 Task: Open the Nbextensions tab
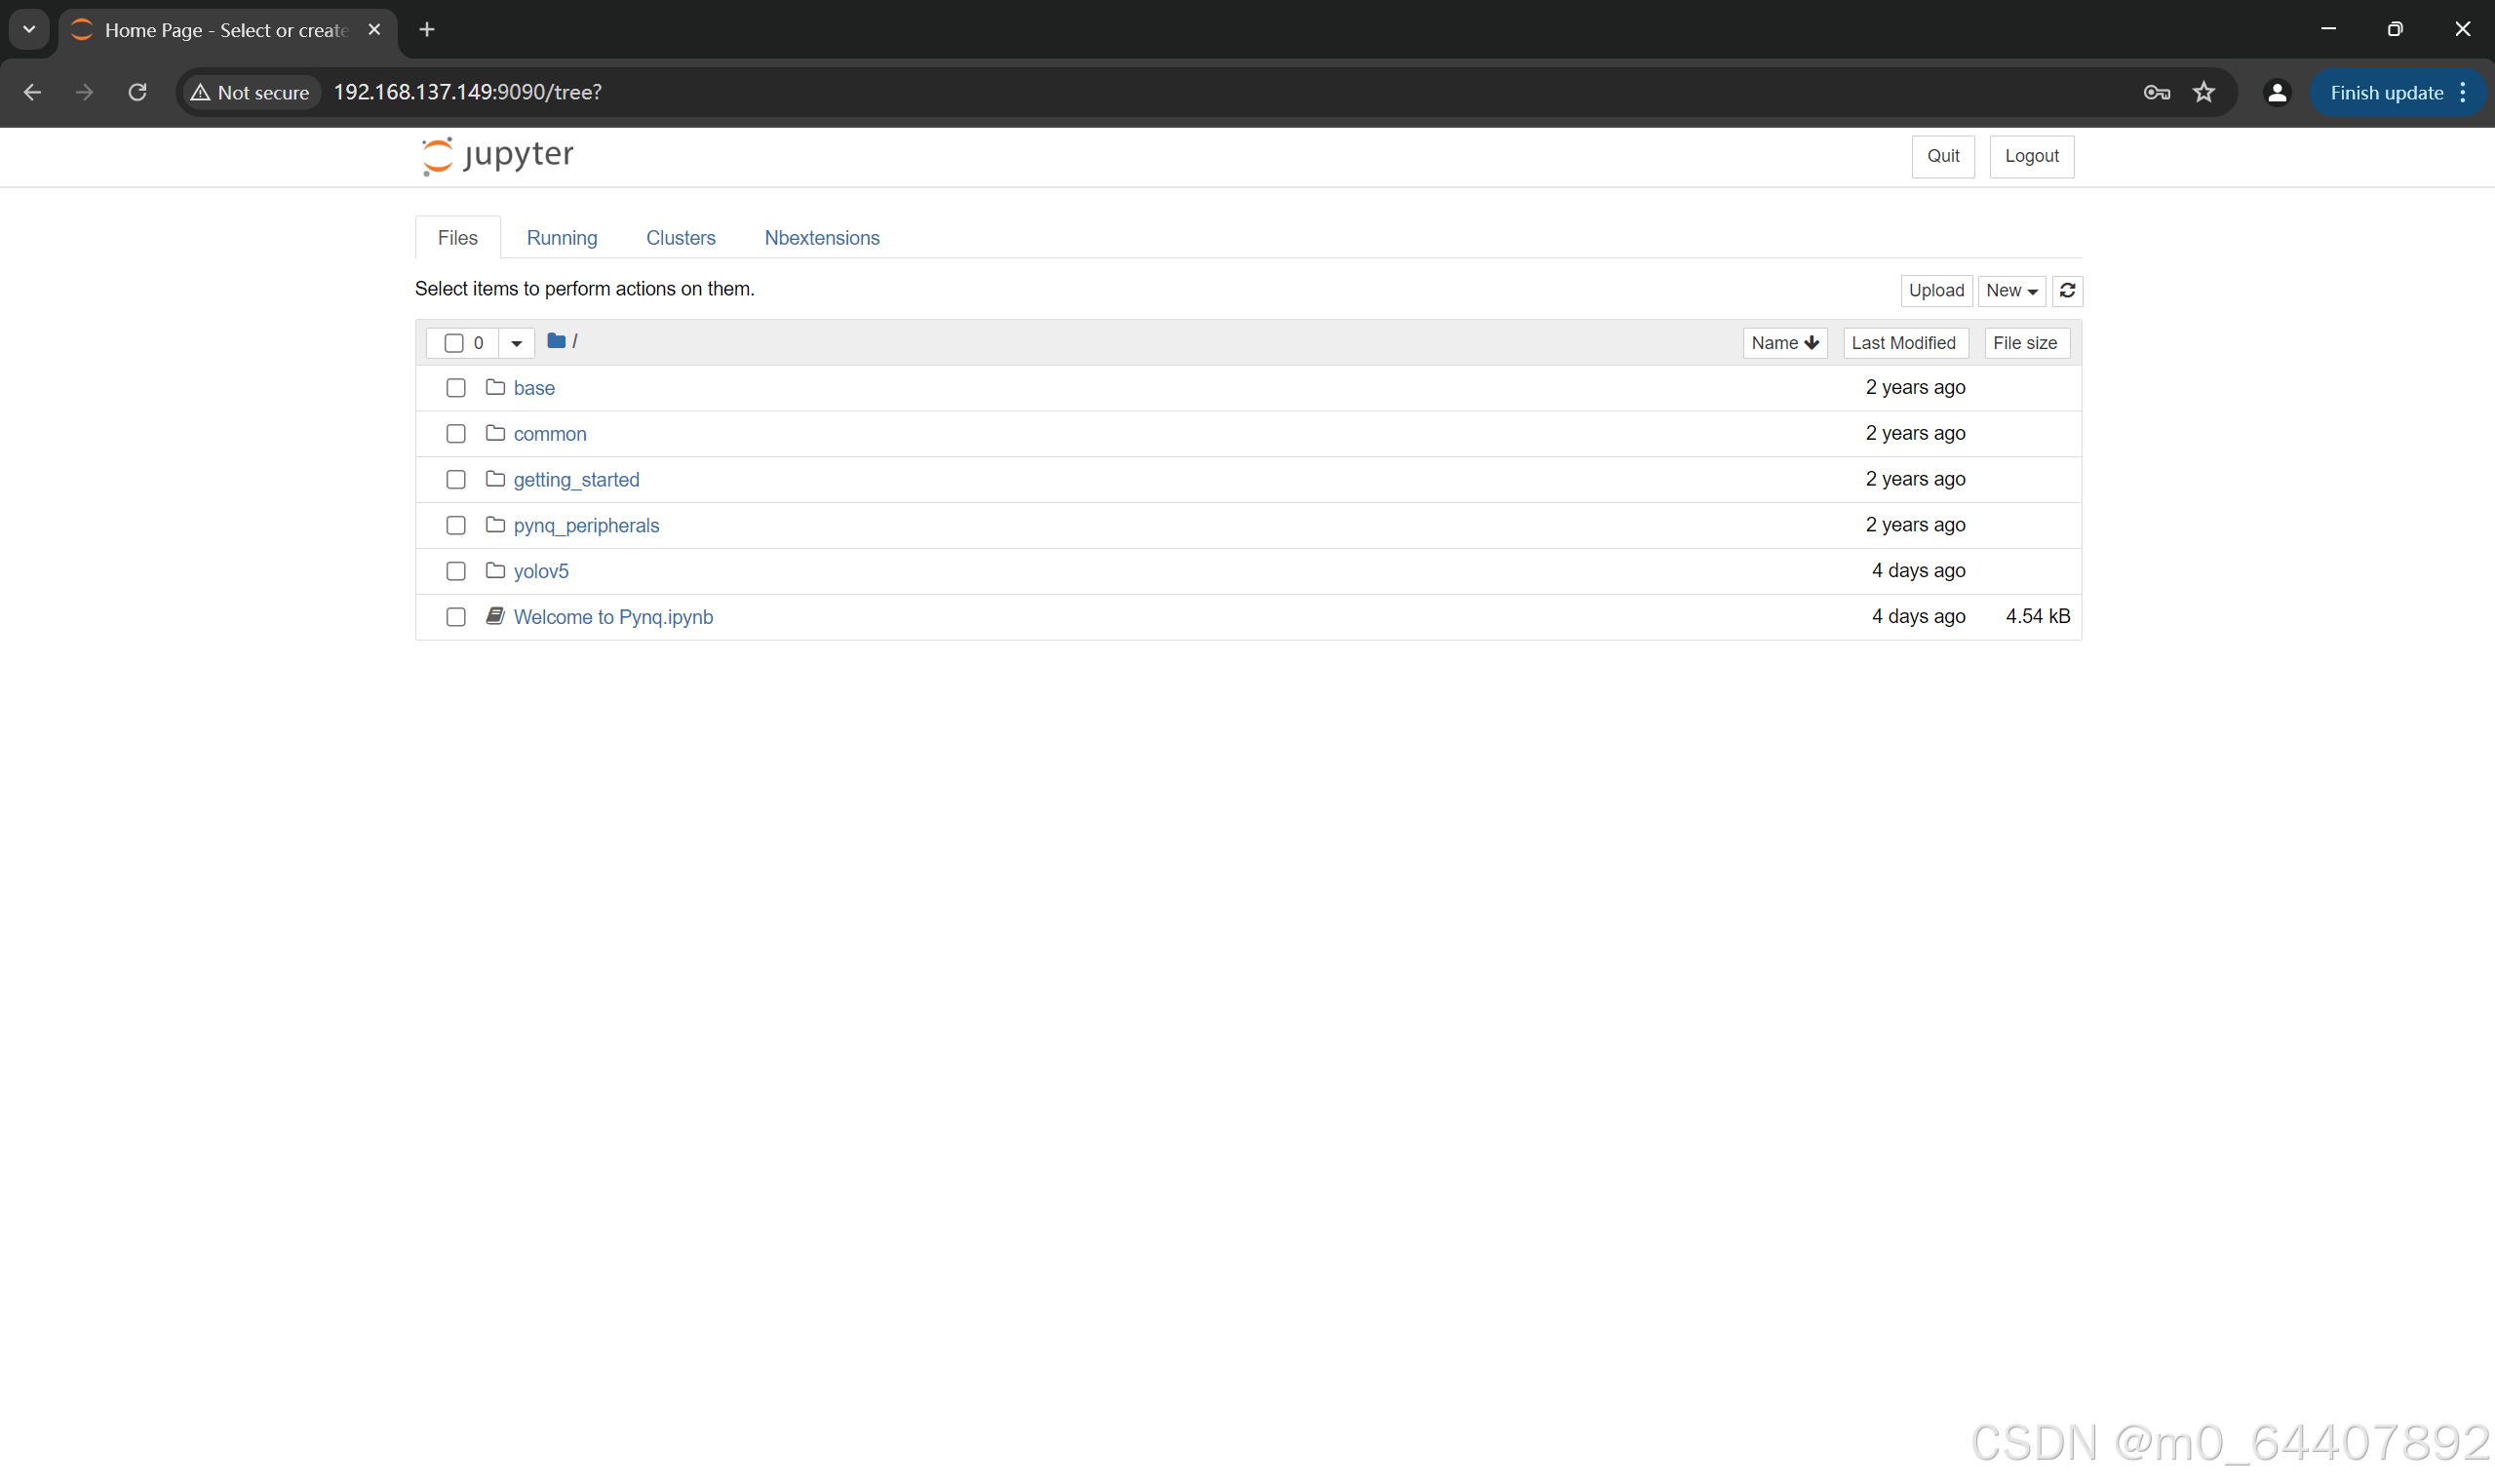click(821, 238)
